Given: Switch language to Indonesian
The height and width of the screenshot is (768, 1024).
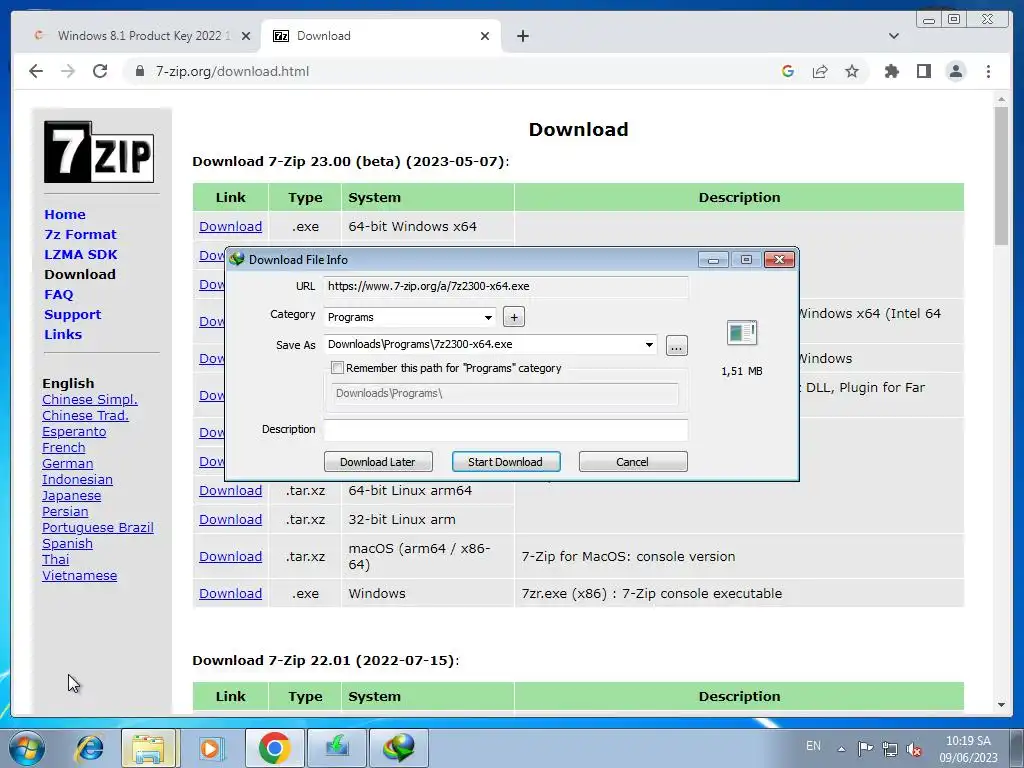Looking at the screenshot, I should [77, 479].
